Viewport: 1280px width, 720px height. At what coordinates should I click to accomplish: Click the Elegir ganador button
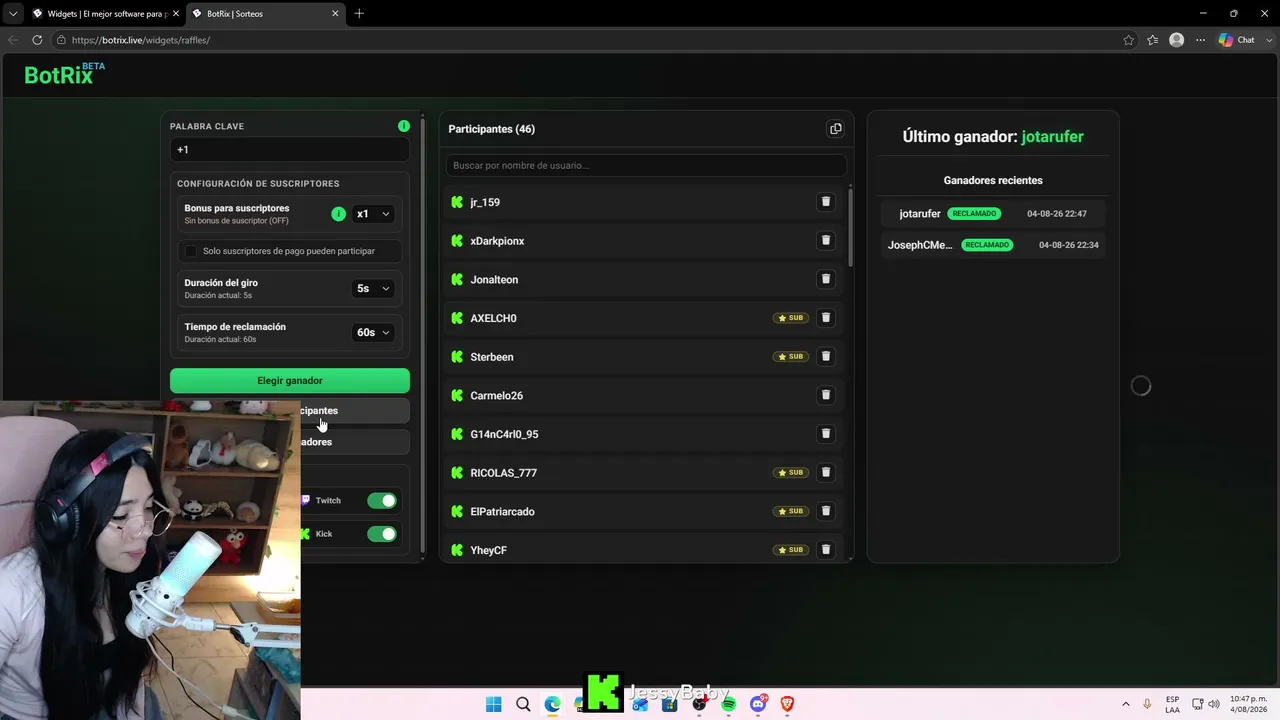point(290,380)
